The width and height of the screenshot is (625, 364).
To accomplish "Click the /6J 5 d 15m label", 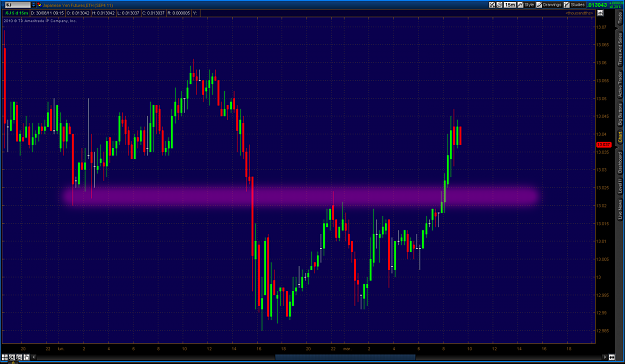I will [x=17, y=13].
